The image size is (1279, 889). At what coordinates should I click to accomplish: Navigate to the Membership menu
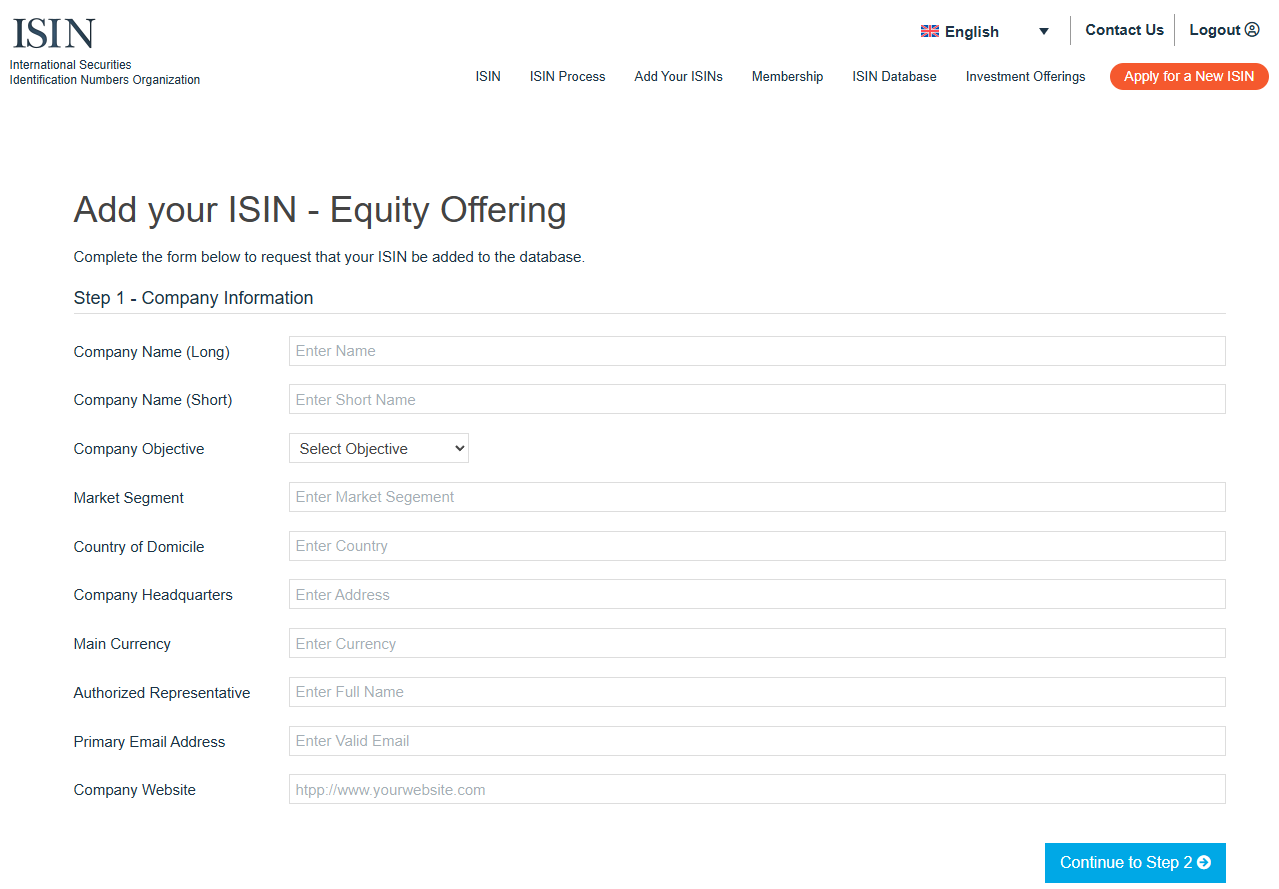(787, 76)
